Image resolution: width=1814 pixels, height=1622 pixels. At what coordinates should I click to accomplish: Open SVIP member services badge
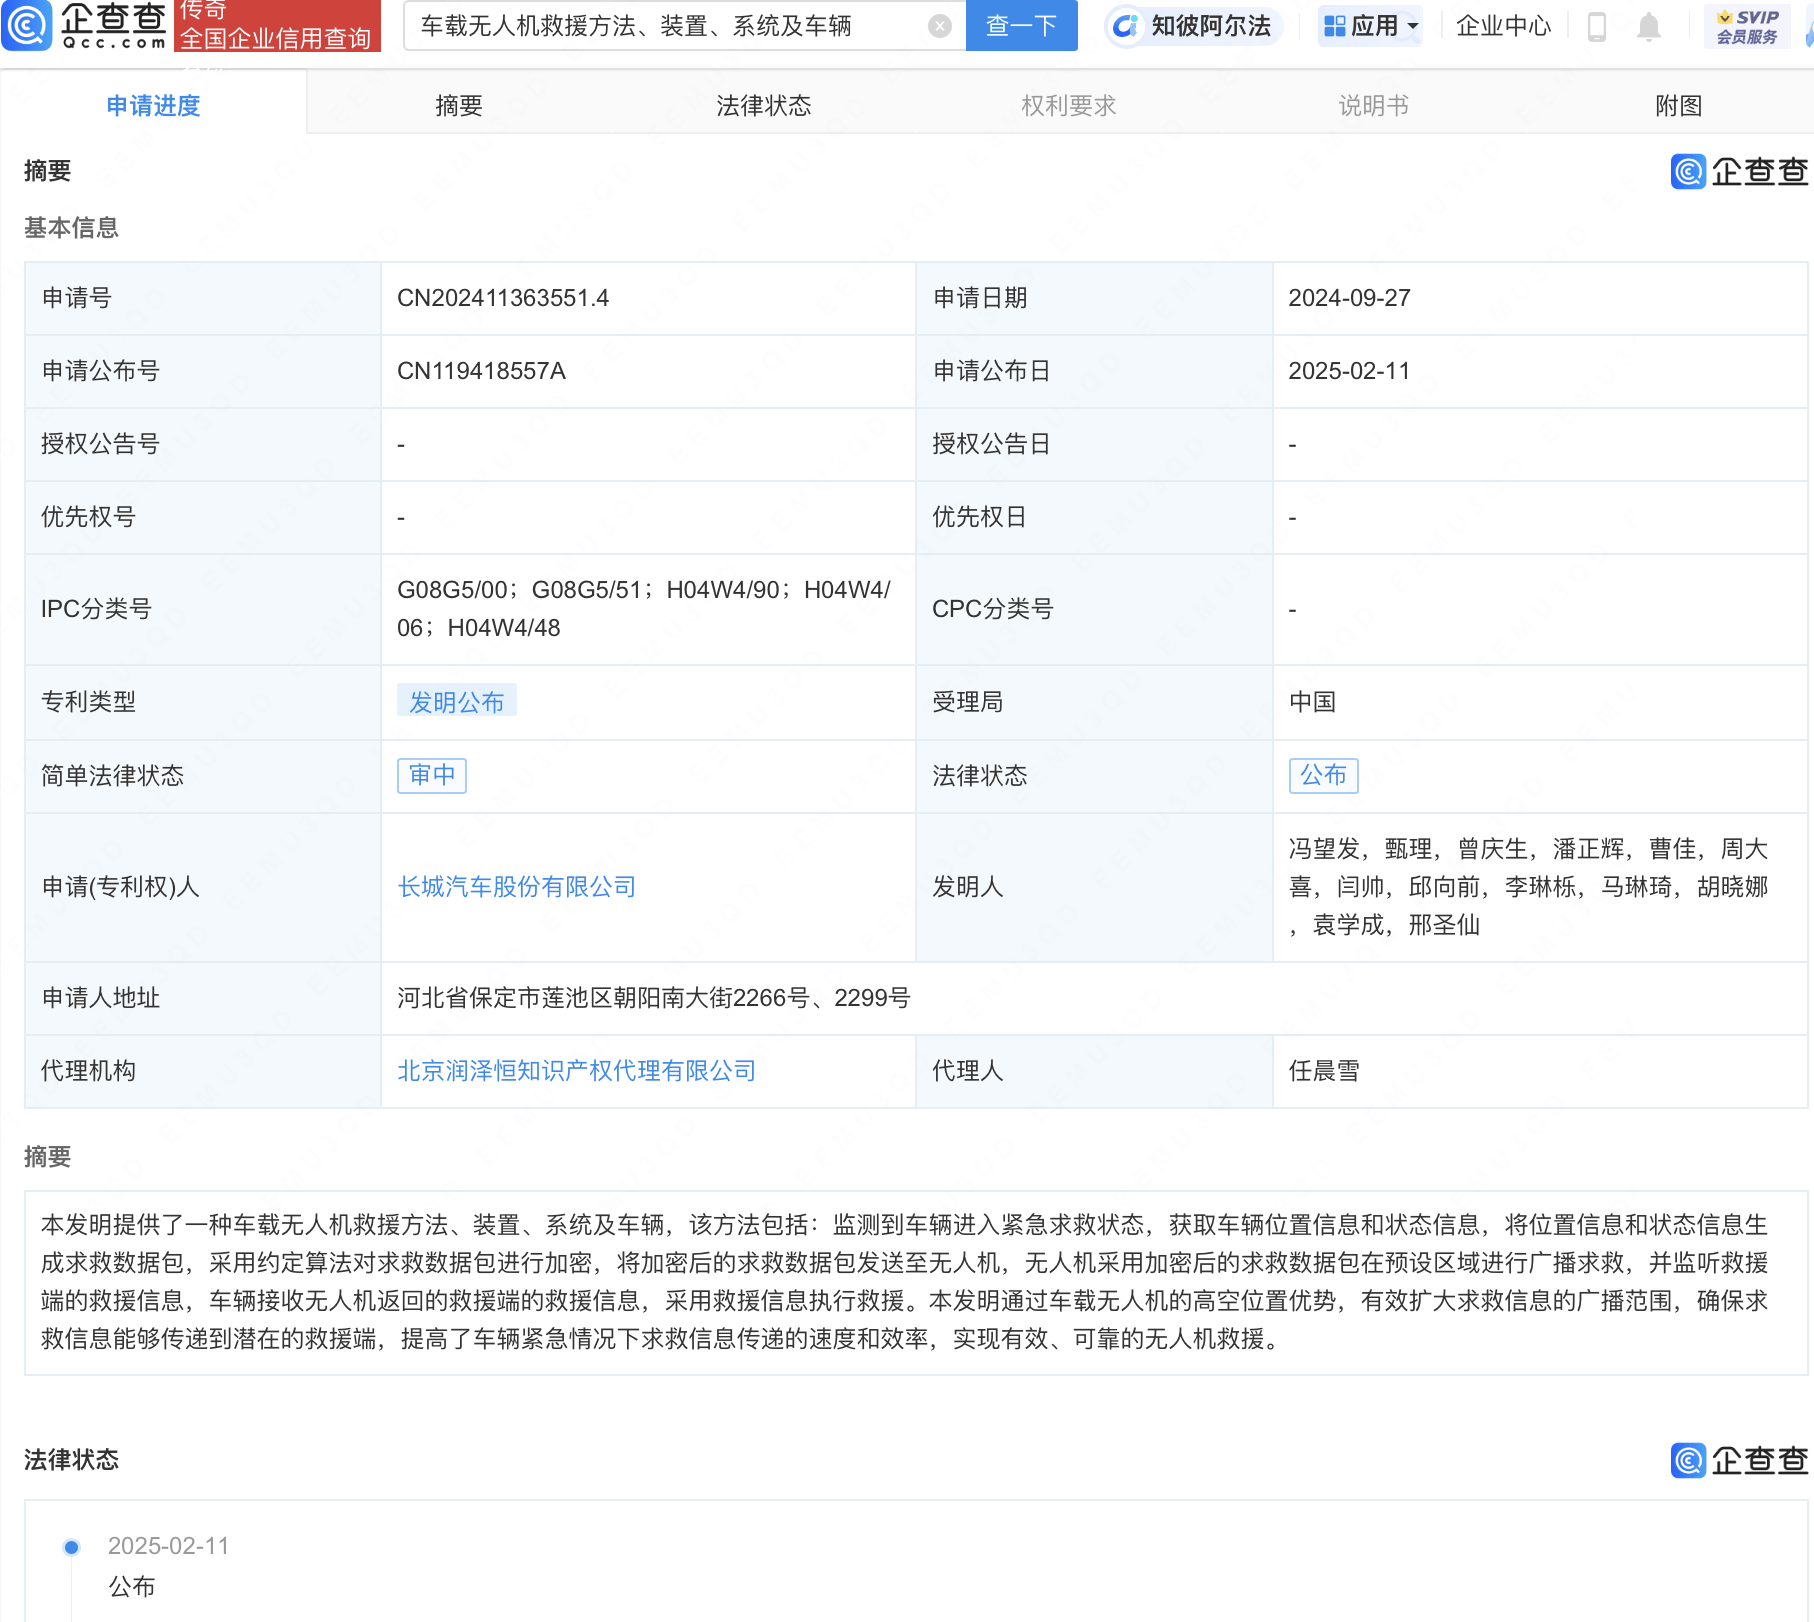[1747, 26]
